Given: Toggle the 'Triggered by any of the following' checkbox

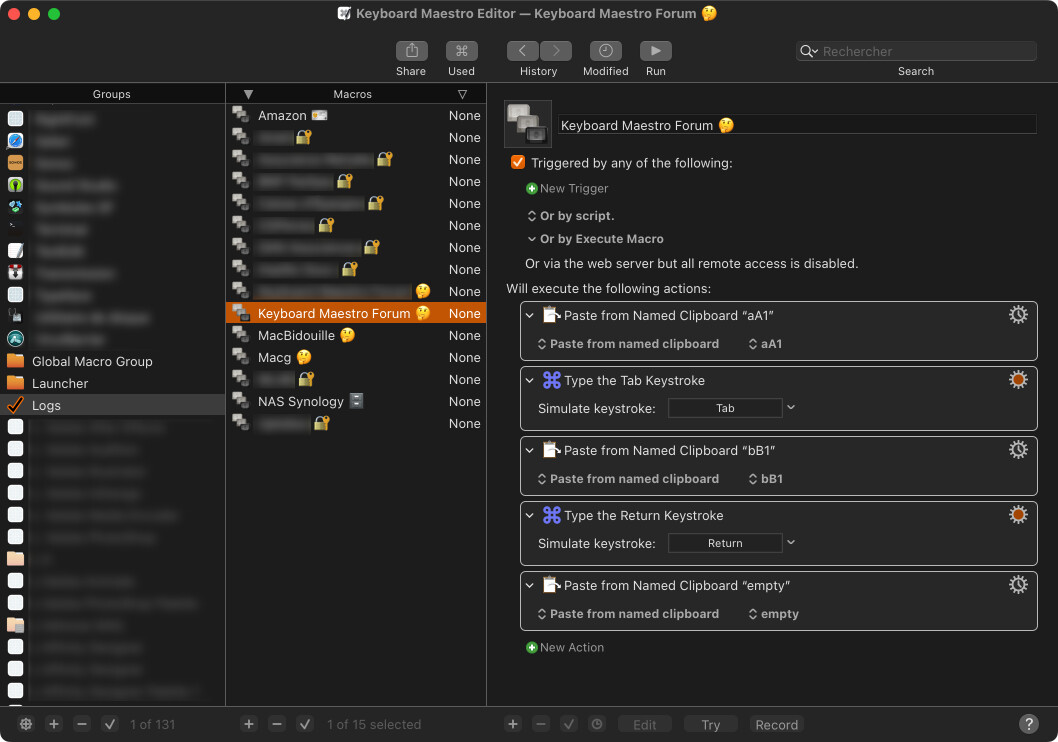Looking at the screenshot, I should (518, 163).
